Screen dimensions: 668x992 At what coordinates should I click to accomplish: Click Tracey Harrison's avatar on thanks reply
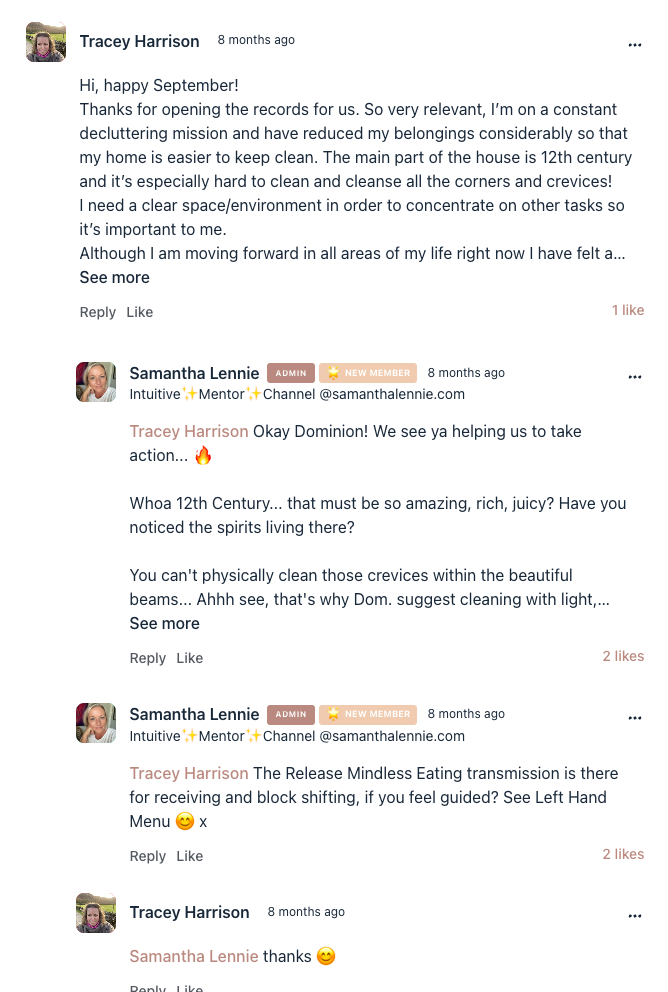96,913
